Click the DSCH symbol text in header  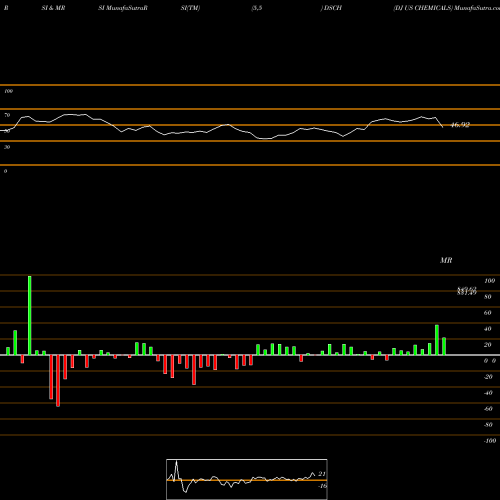(x=333, y=8)
